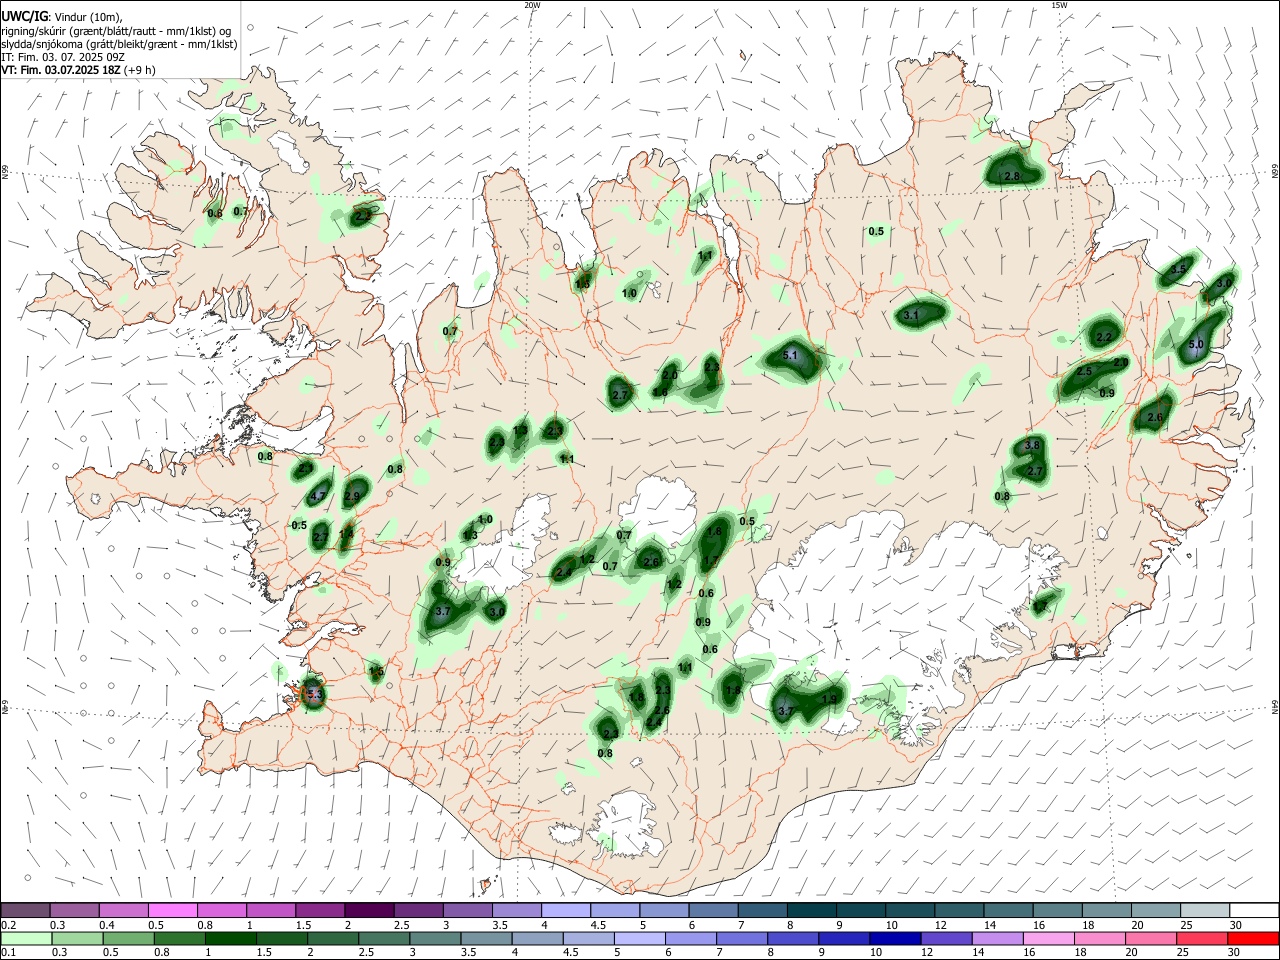Click the precipitation value '2.5' in the east
Image resolution: width=1280 pixels, height=960 pixels.
[1084, 372]
